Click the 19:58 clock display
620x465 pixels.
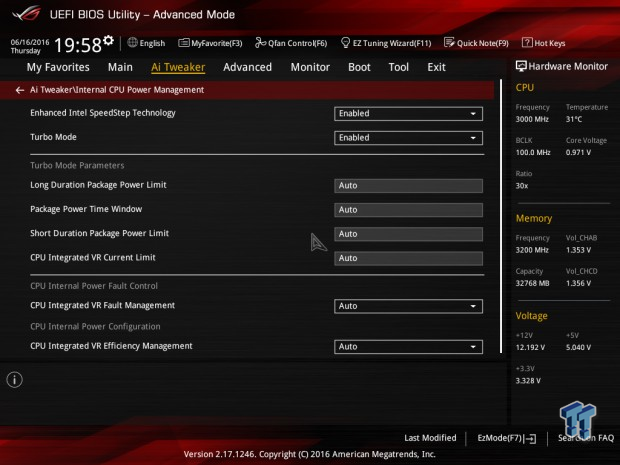[78, 45]
